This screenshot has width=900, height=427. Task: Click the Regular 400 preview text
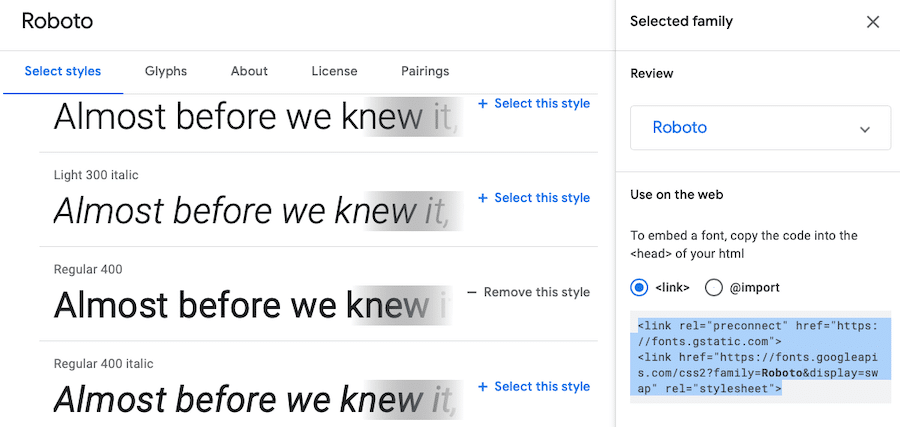click(x=240, y=304)
